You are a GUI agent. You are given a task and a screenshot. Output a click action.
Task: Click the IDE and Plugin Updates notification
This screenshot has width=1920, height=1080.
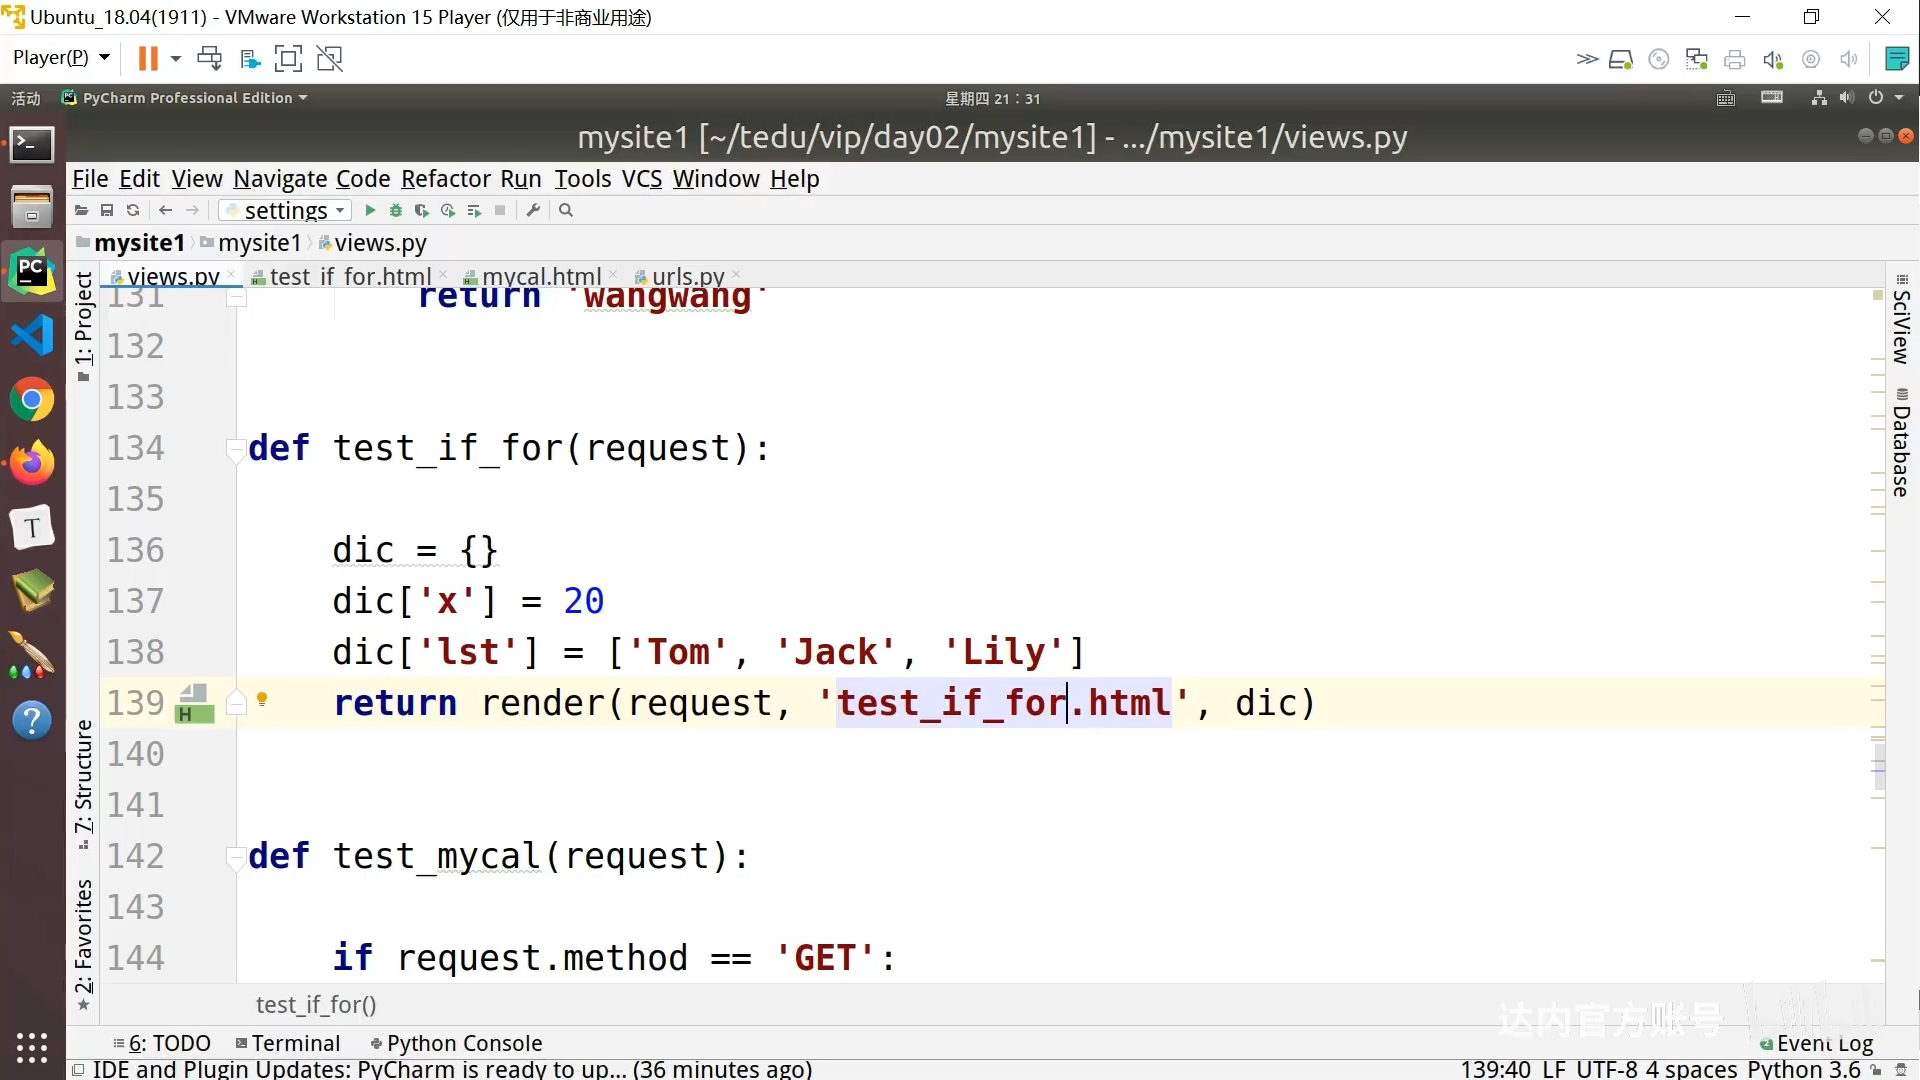click(452, 1069)
